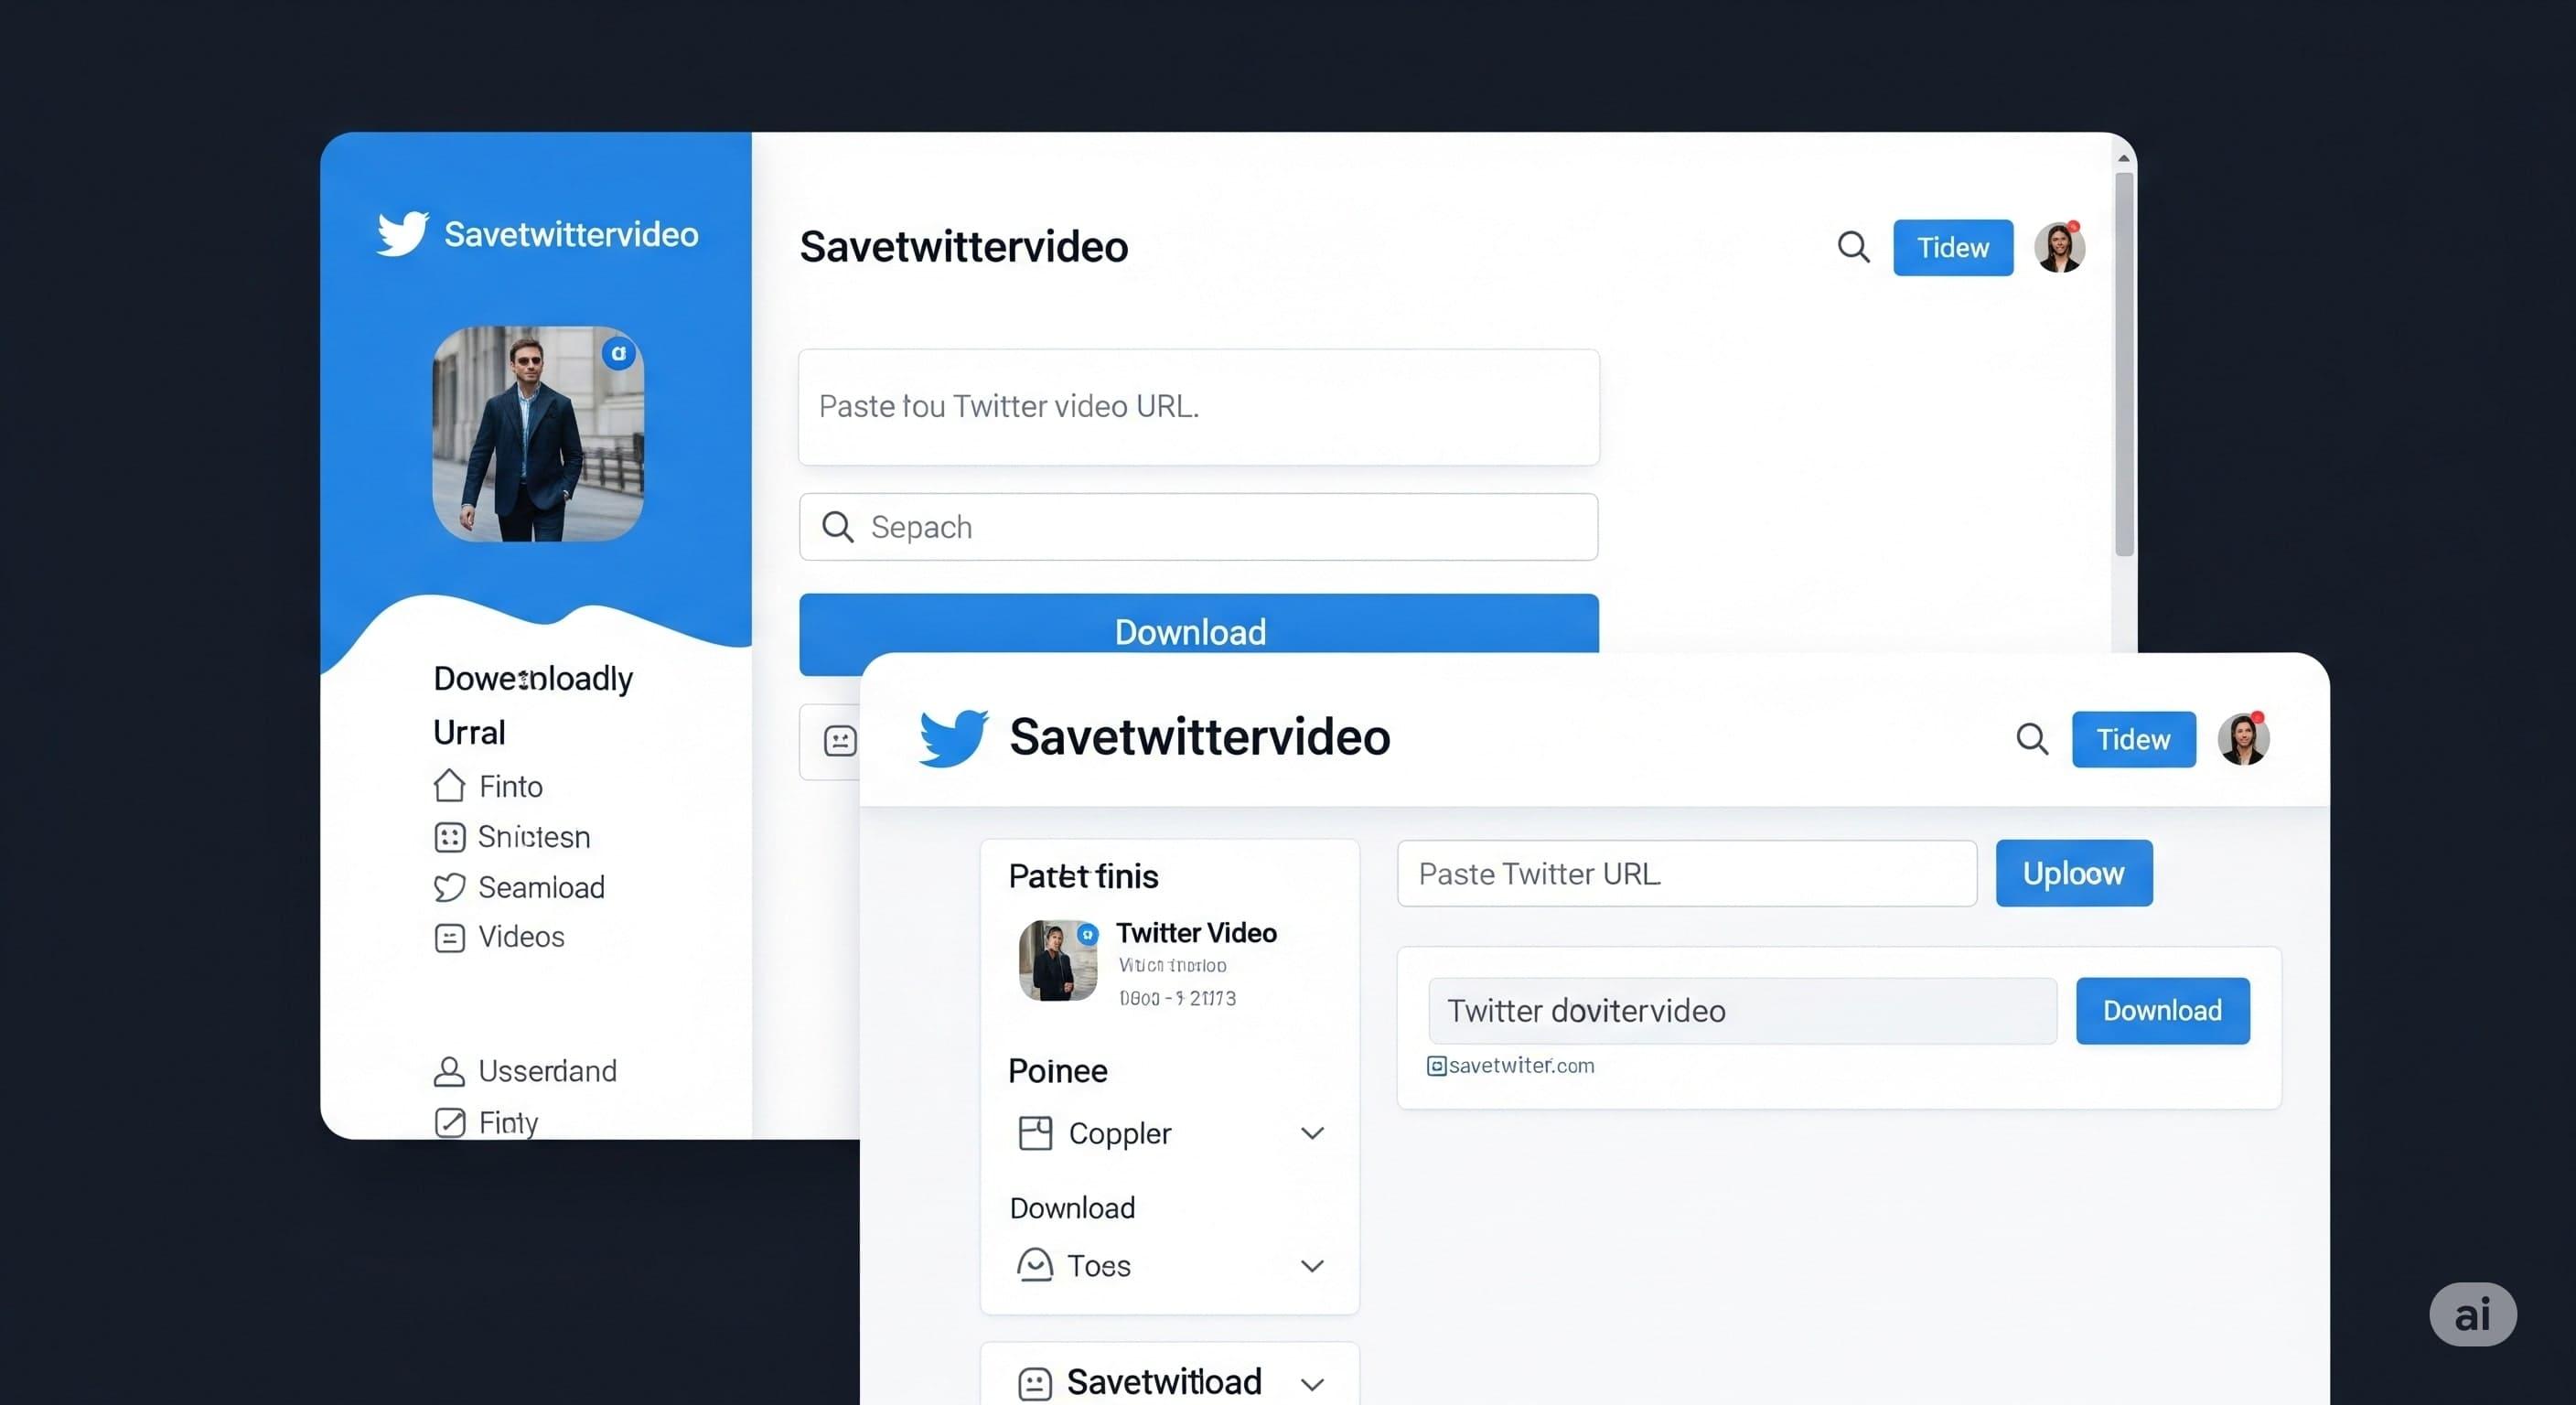The image size is (2576, 1405).
Task: Click the Sepach search field
Action: point(1198,527)
